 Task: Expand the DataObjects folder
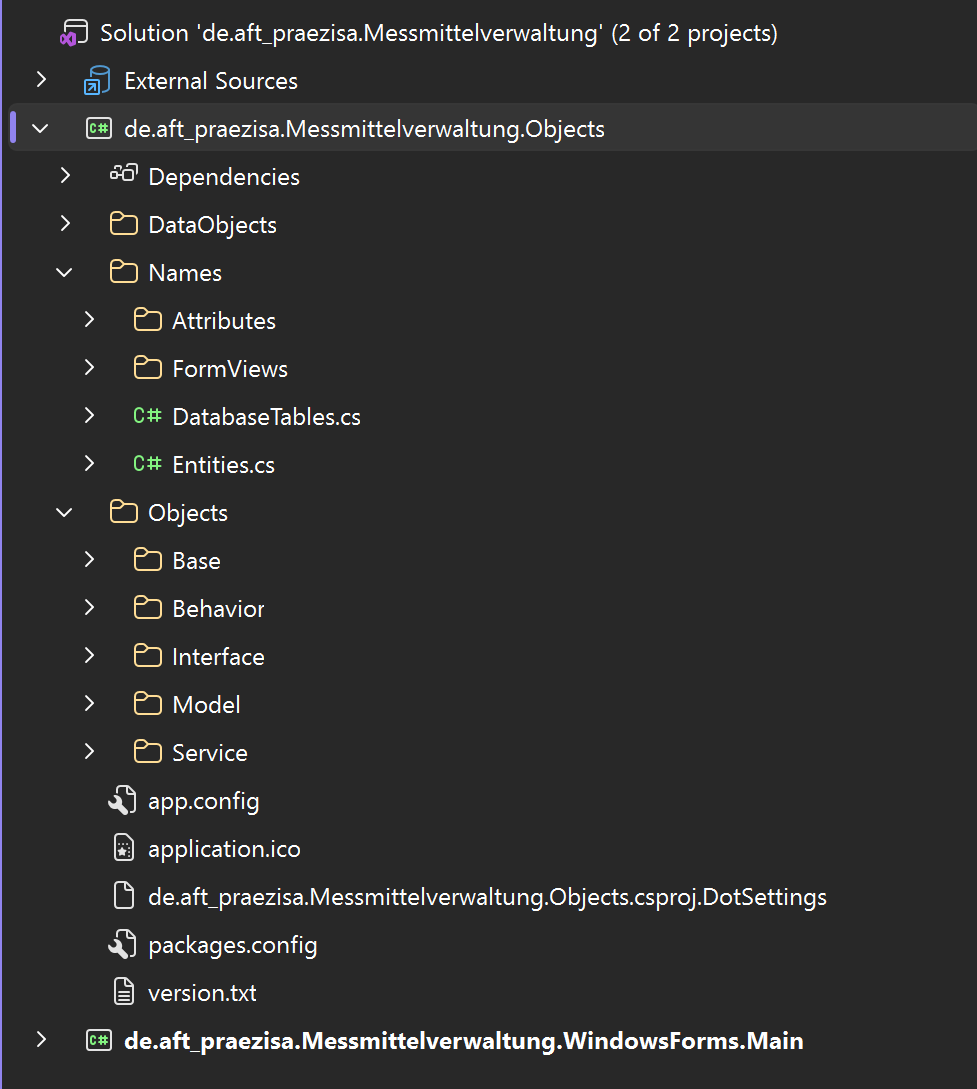point(65,224)
